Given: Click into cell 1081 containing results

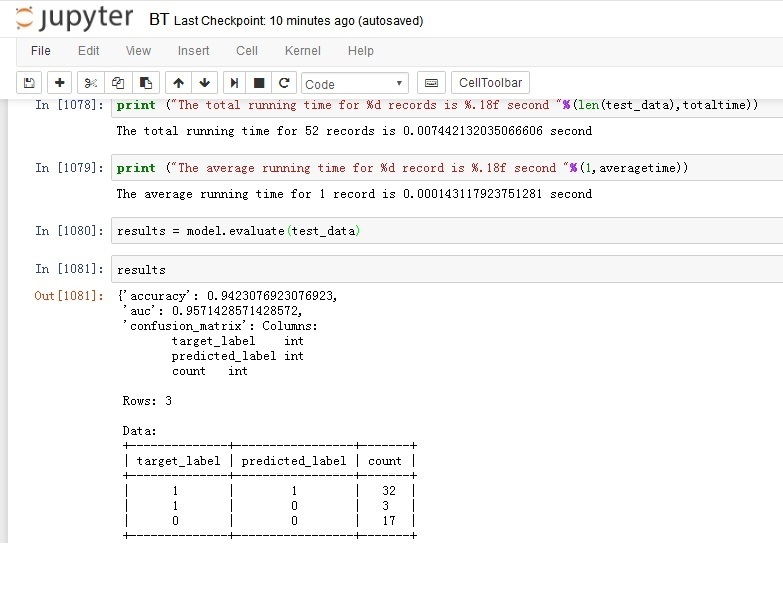Looking at the screenshot, I should coord(447,270).
